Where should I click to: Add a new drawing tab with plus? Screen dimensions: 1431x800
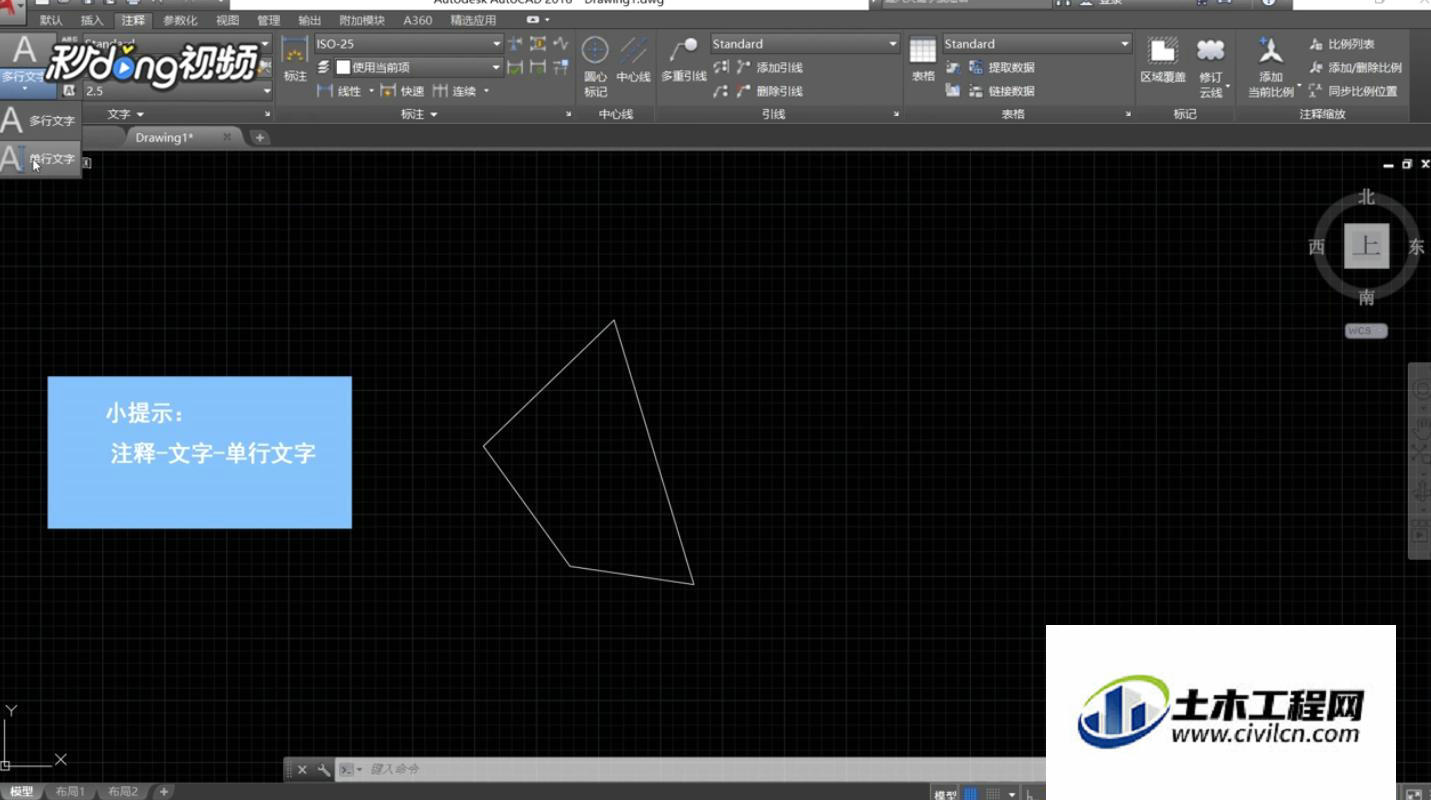(x=259, y=137)
